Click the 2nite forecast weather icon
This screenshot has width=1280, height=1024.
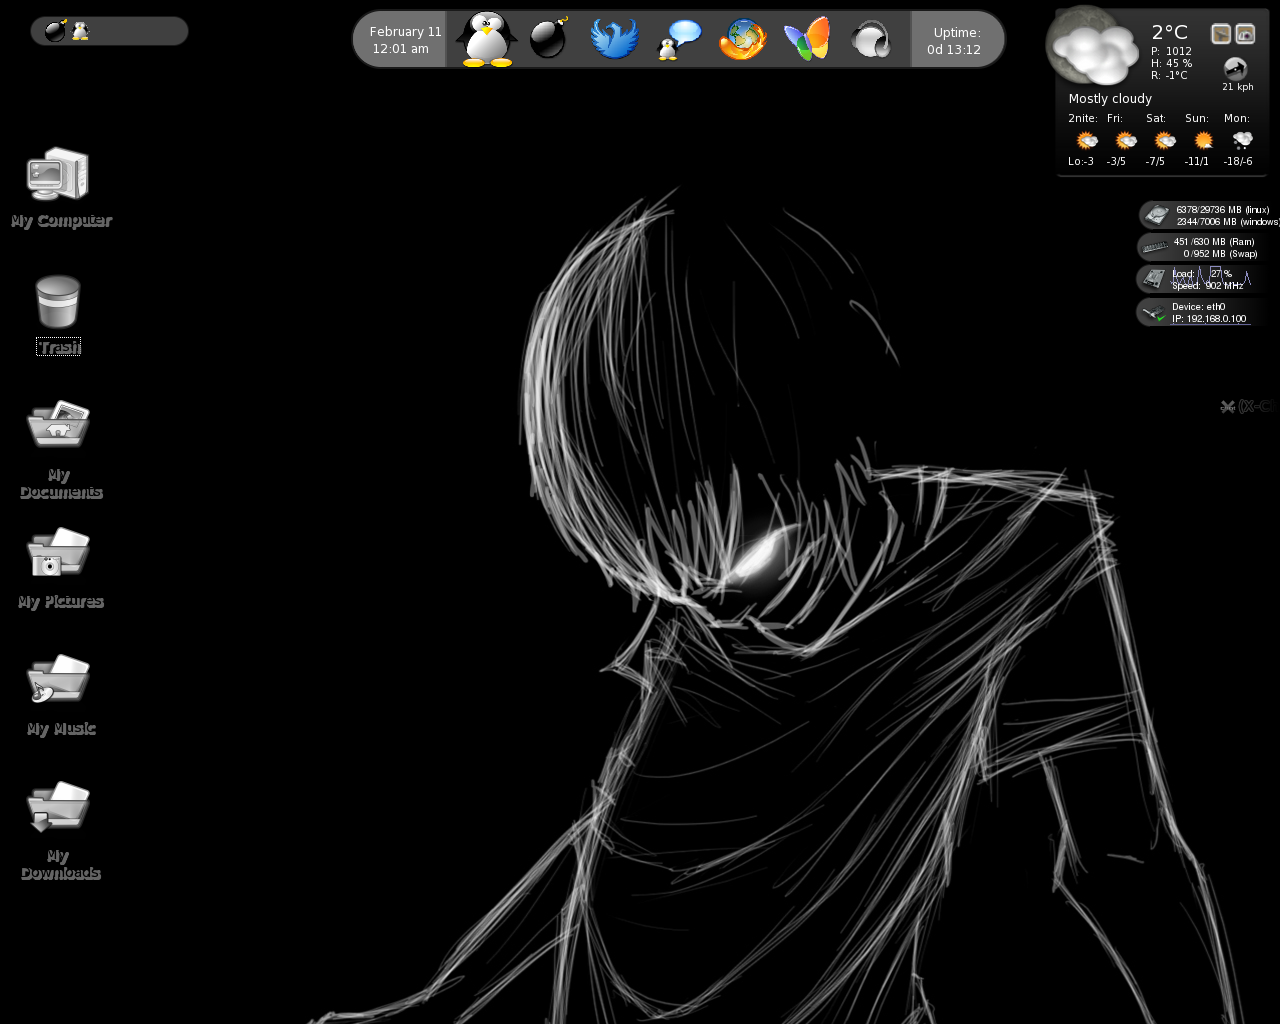click(x=1087, y=140)
